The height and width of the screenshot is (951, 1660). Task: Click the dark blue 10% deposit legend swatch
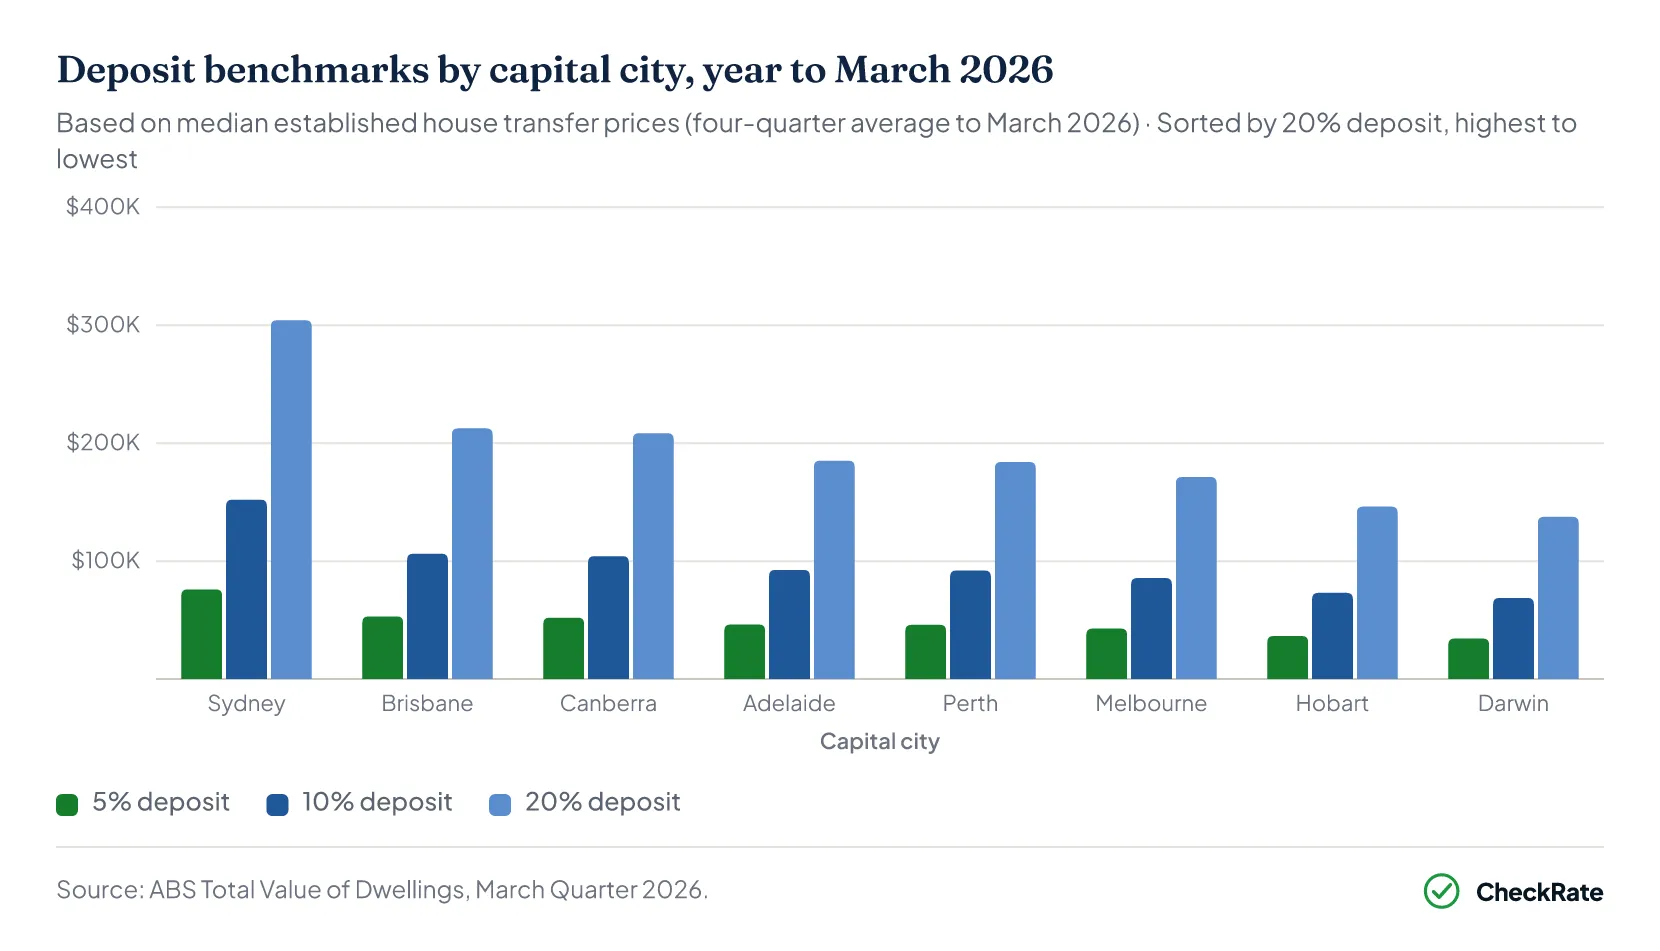(x=277, y=805)
